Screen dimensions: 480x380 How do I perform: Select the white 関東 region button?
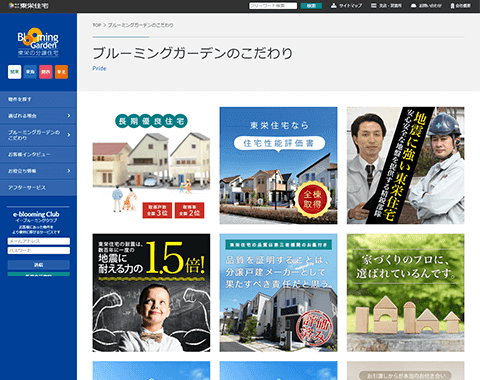pyautogui.click(x=14, y=72)
